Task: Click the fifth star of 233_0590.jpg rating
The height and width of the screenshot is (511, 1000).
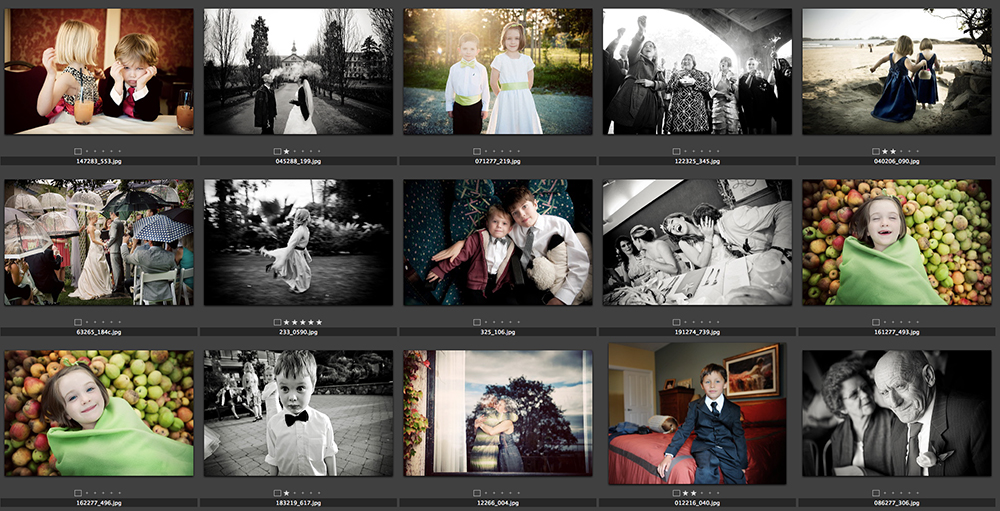Action: [320, 322]
